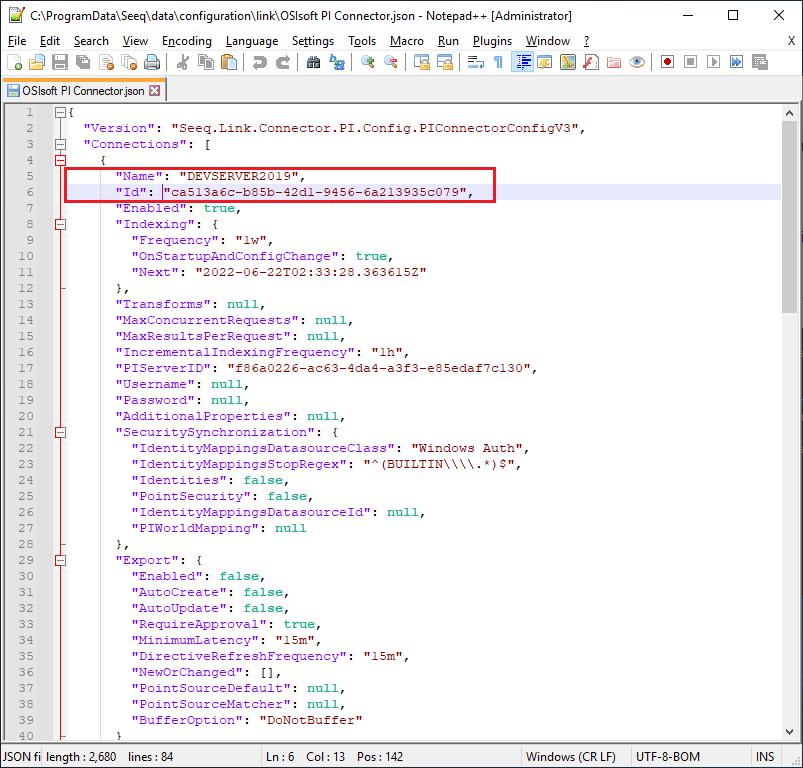The image size is (803, 768).
Task: Open the Settings menu
Action: tap(312, 41)
